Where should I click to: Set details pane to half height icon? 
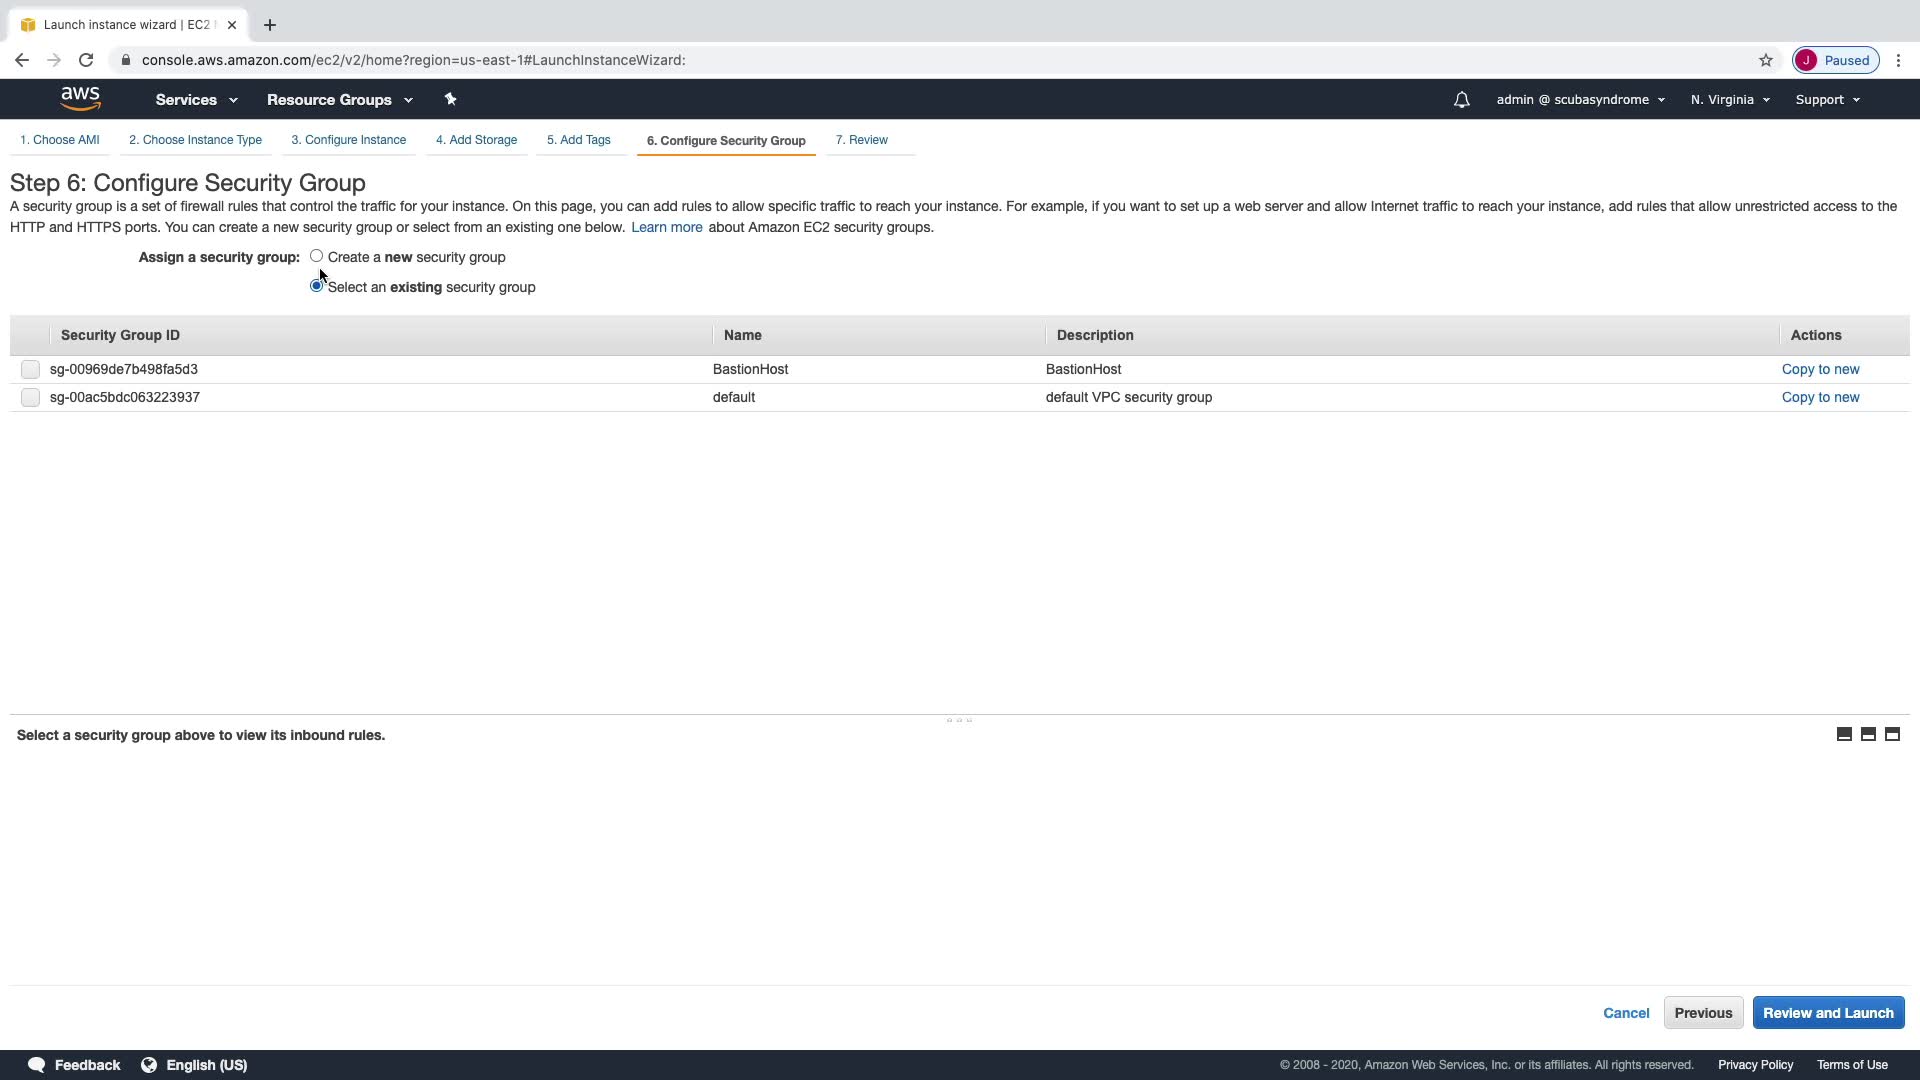click(x=1868, y=735)
